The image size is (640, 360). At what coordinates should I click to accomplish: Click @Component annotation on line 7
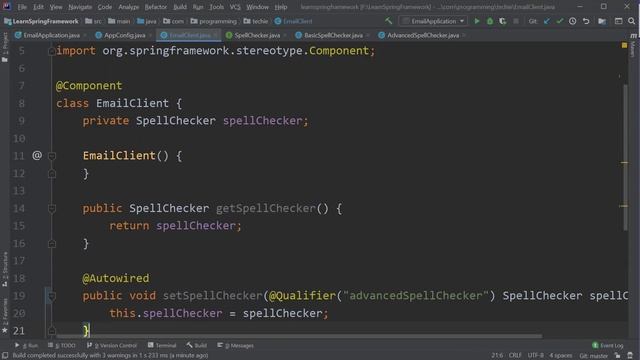point(89,86)
